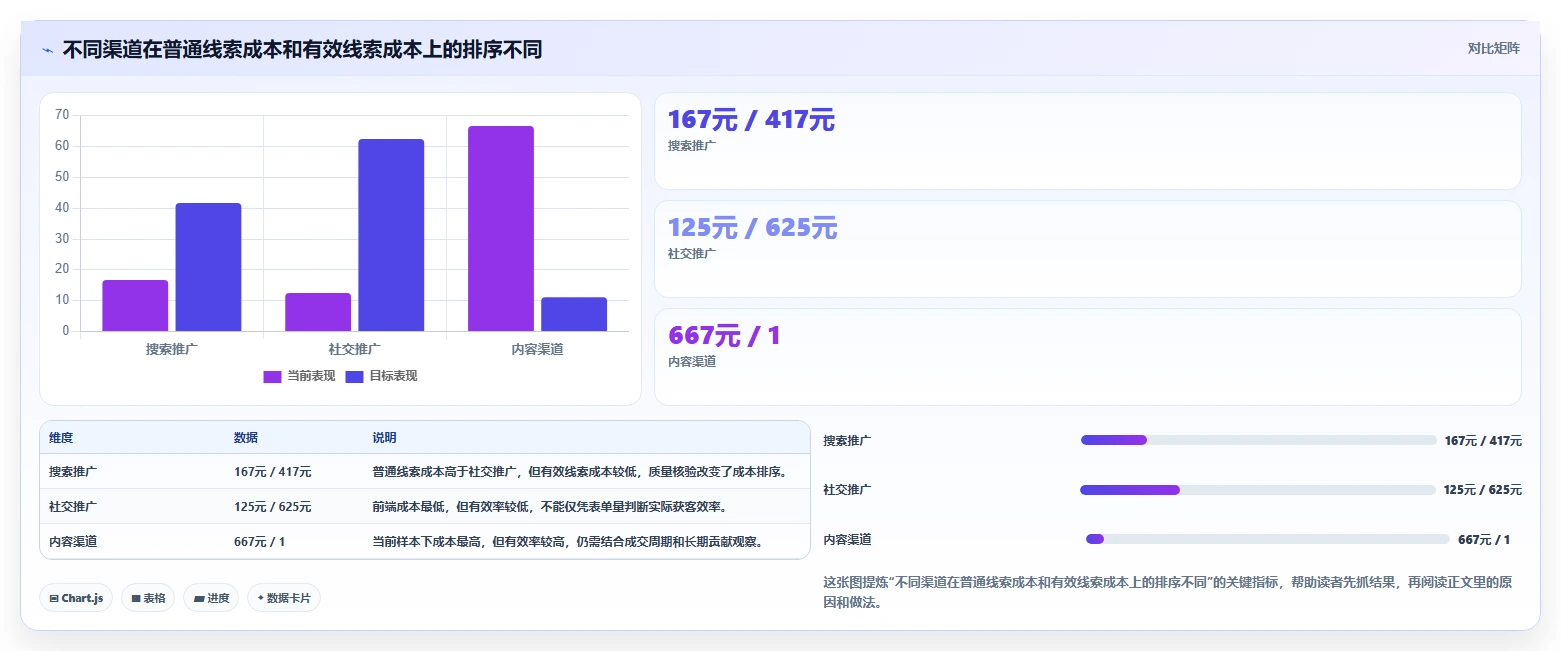Click the 内容渠道 label on the chart x-axis

(537, 349)
